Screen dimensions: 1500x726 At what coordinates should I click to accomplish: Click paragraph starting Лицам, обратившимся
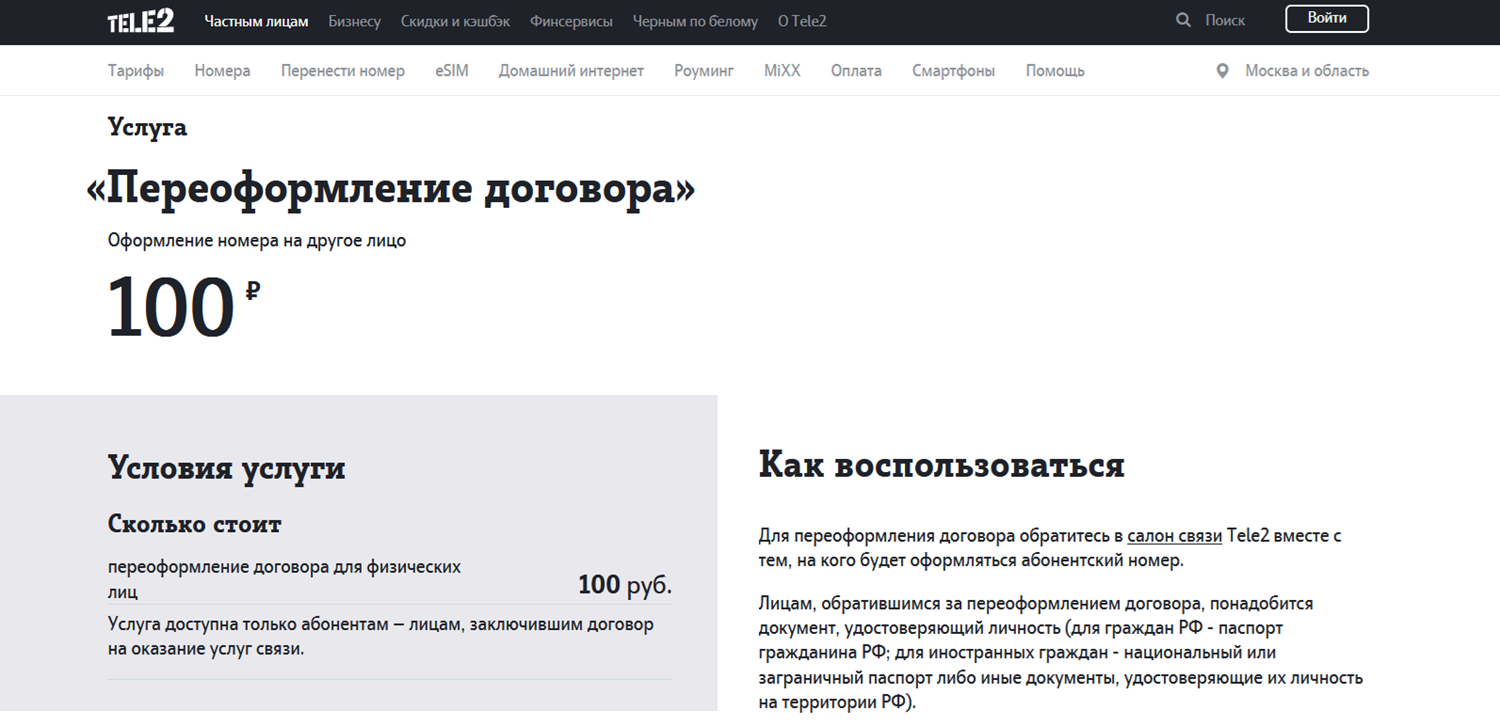tap(1061, 653)
